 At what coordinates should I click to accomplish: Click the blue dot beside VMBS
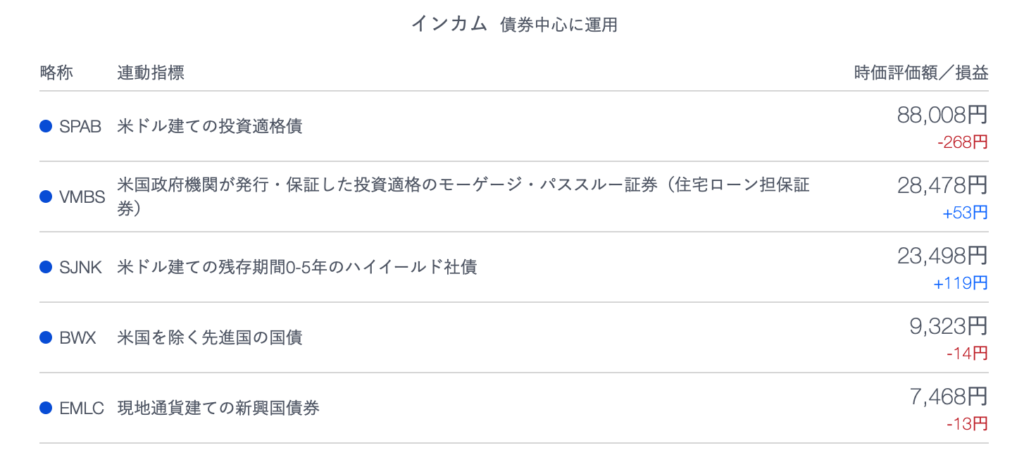(46, 196)
